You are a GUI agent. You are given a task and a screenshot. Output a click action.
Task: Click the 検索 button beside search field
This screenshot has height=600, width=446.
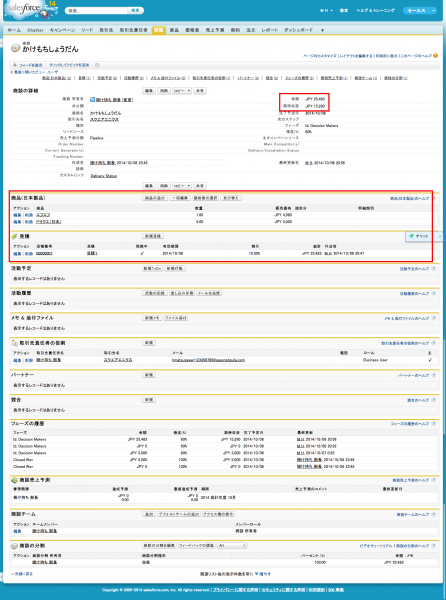[135, 11]
